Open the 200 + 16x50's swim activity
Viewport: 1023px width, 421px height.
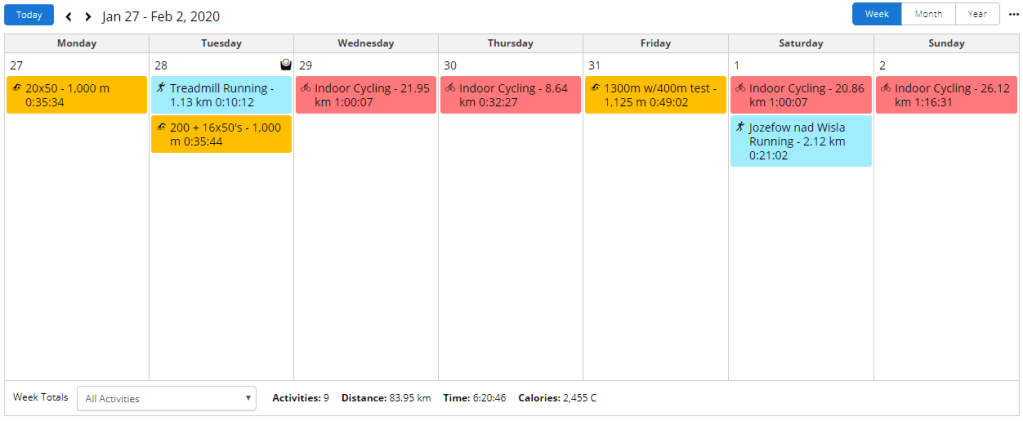pos(221,134)
